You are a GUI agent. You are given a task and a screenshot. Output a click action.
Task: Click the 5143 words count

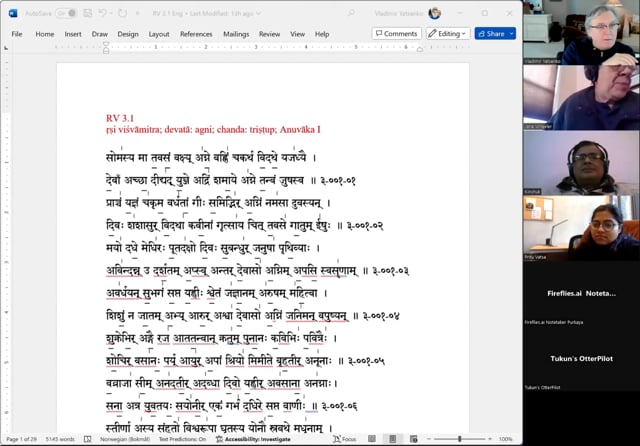60,439
